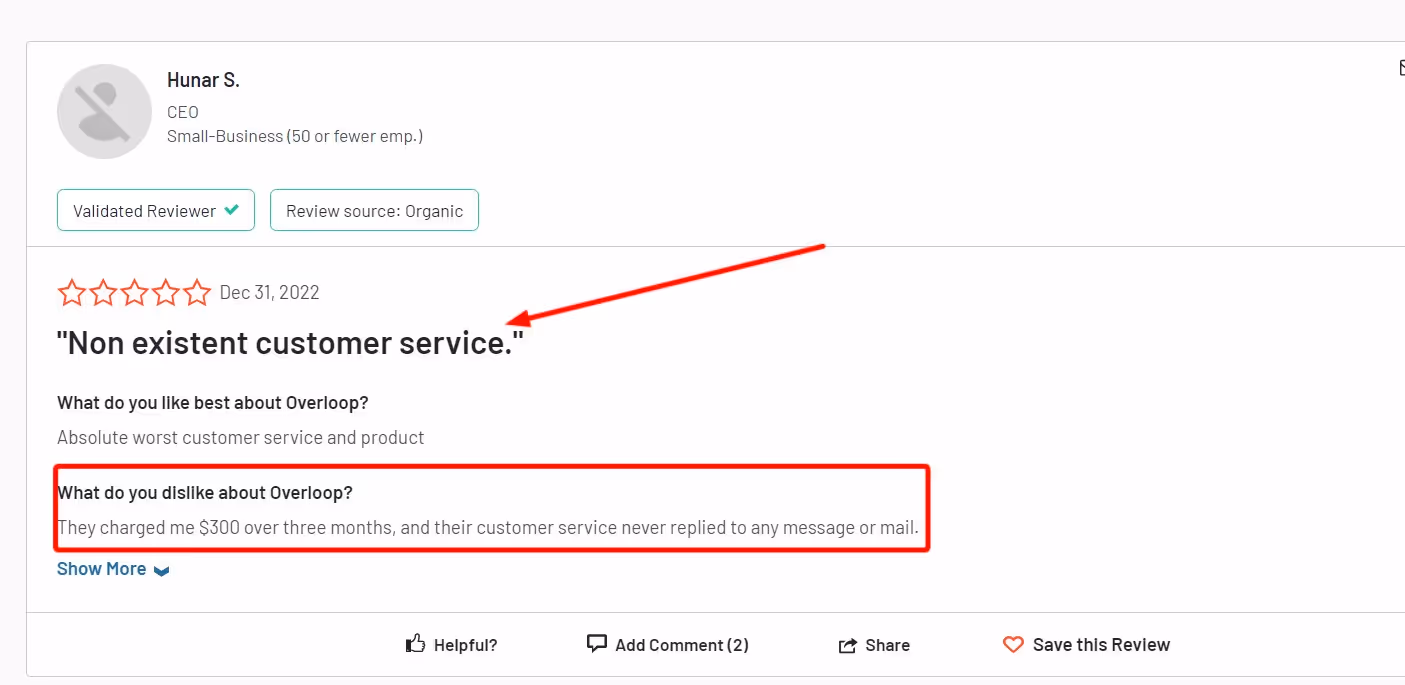Select the fifth star of the rating
The width and height of the screenshot is (1405, 685).
[197, 292]
